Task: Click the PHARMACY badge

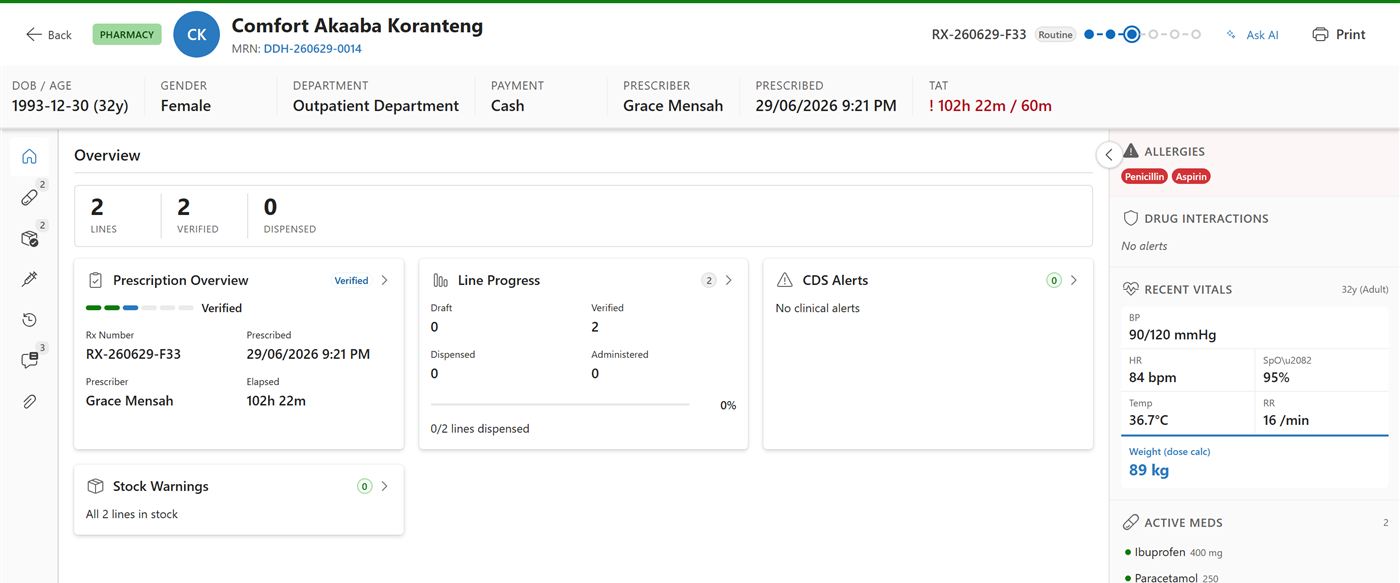Action: tap(127, 34)
